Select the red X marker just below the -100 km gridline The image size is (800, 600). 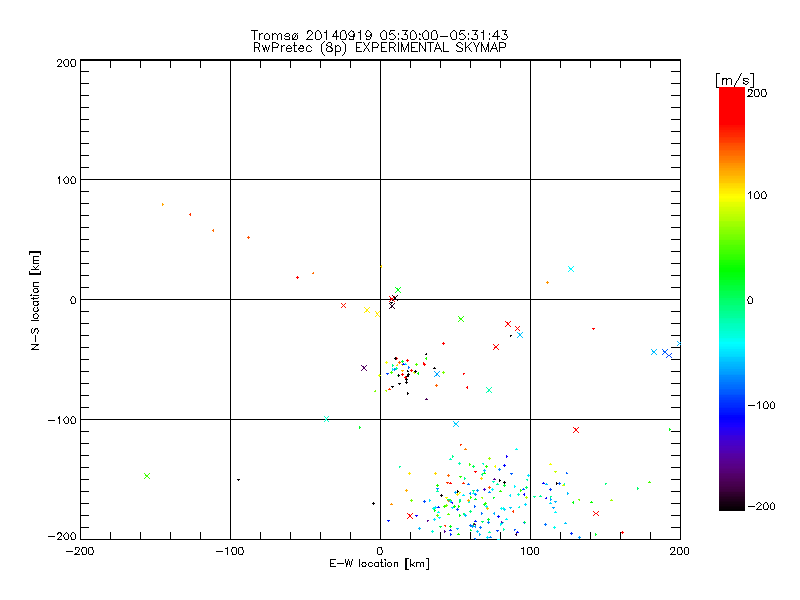[576, 430]
